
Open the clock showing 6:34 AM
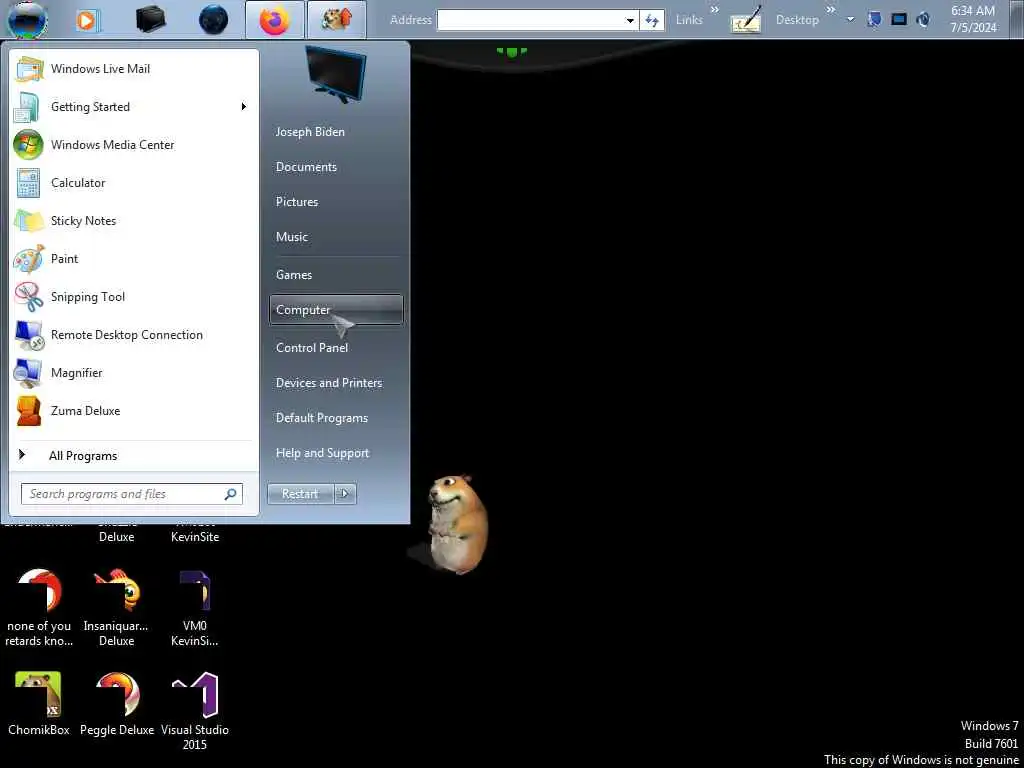pos(973,20)
